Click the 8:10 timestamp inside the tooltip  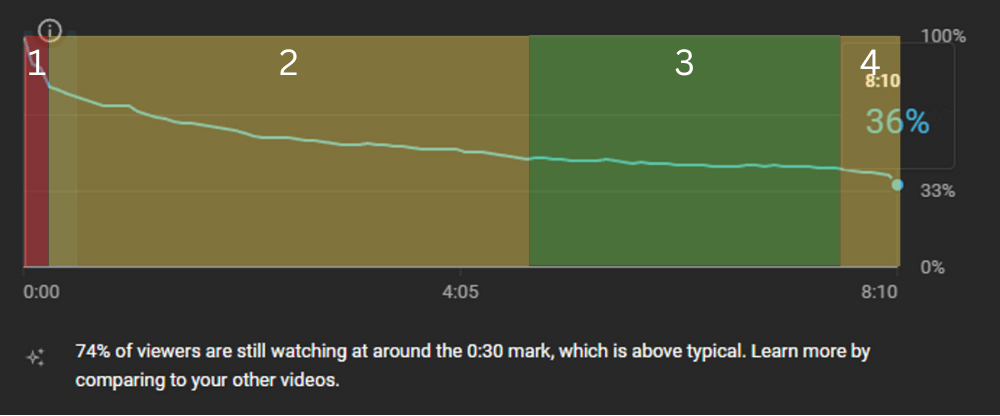[x=882, y=81]
